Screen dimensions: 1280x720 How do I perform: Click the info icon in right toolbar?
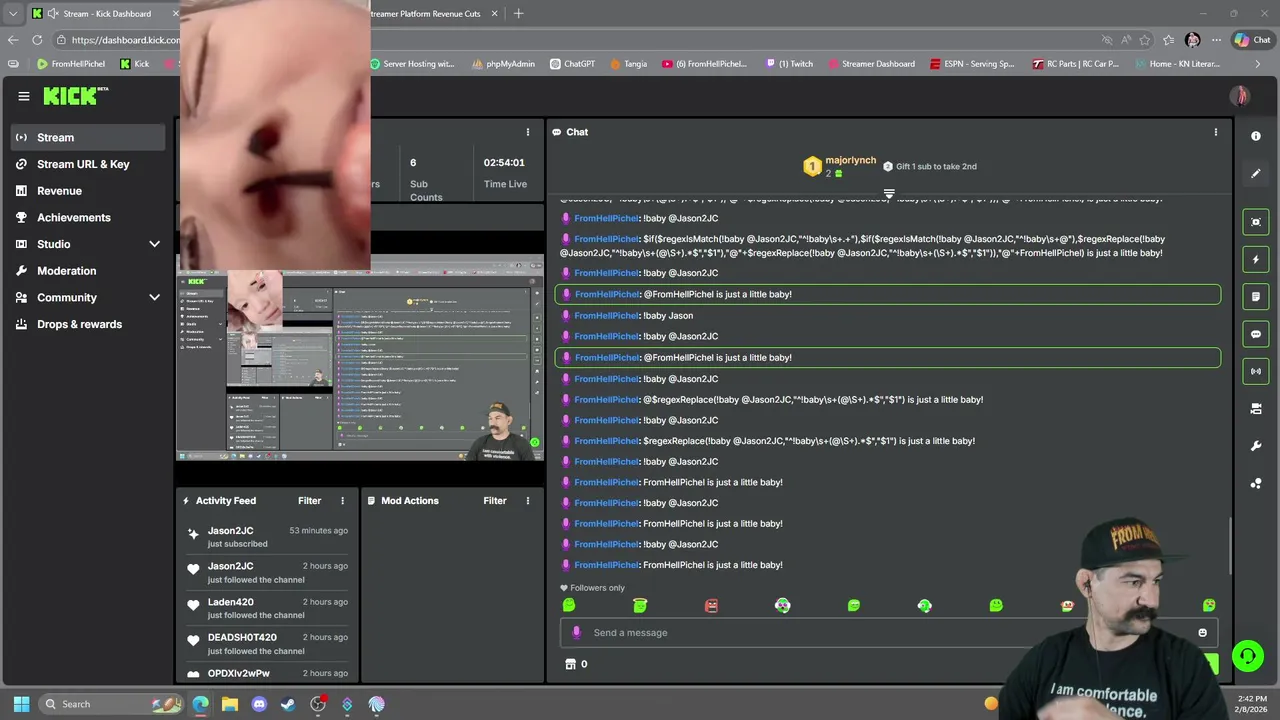click(x=1256, y=136)
